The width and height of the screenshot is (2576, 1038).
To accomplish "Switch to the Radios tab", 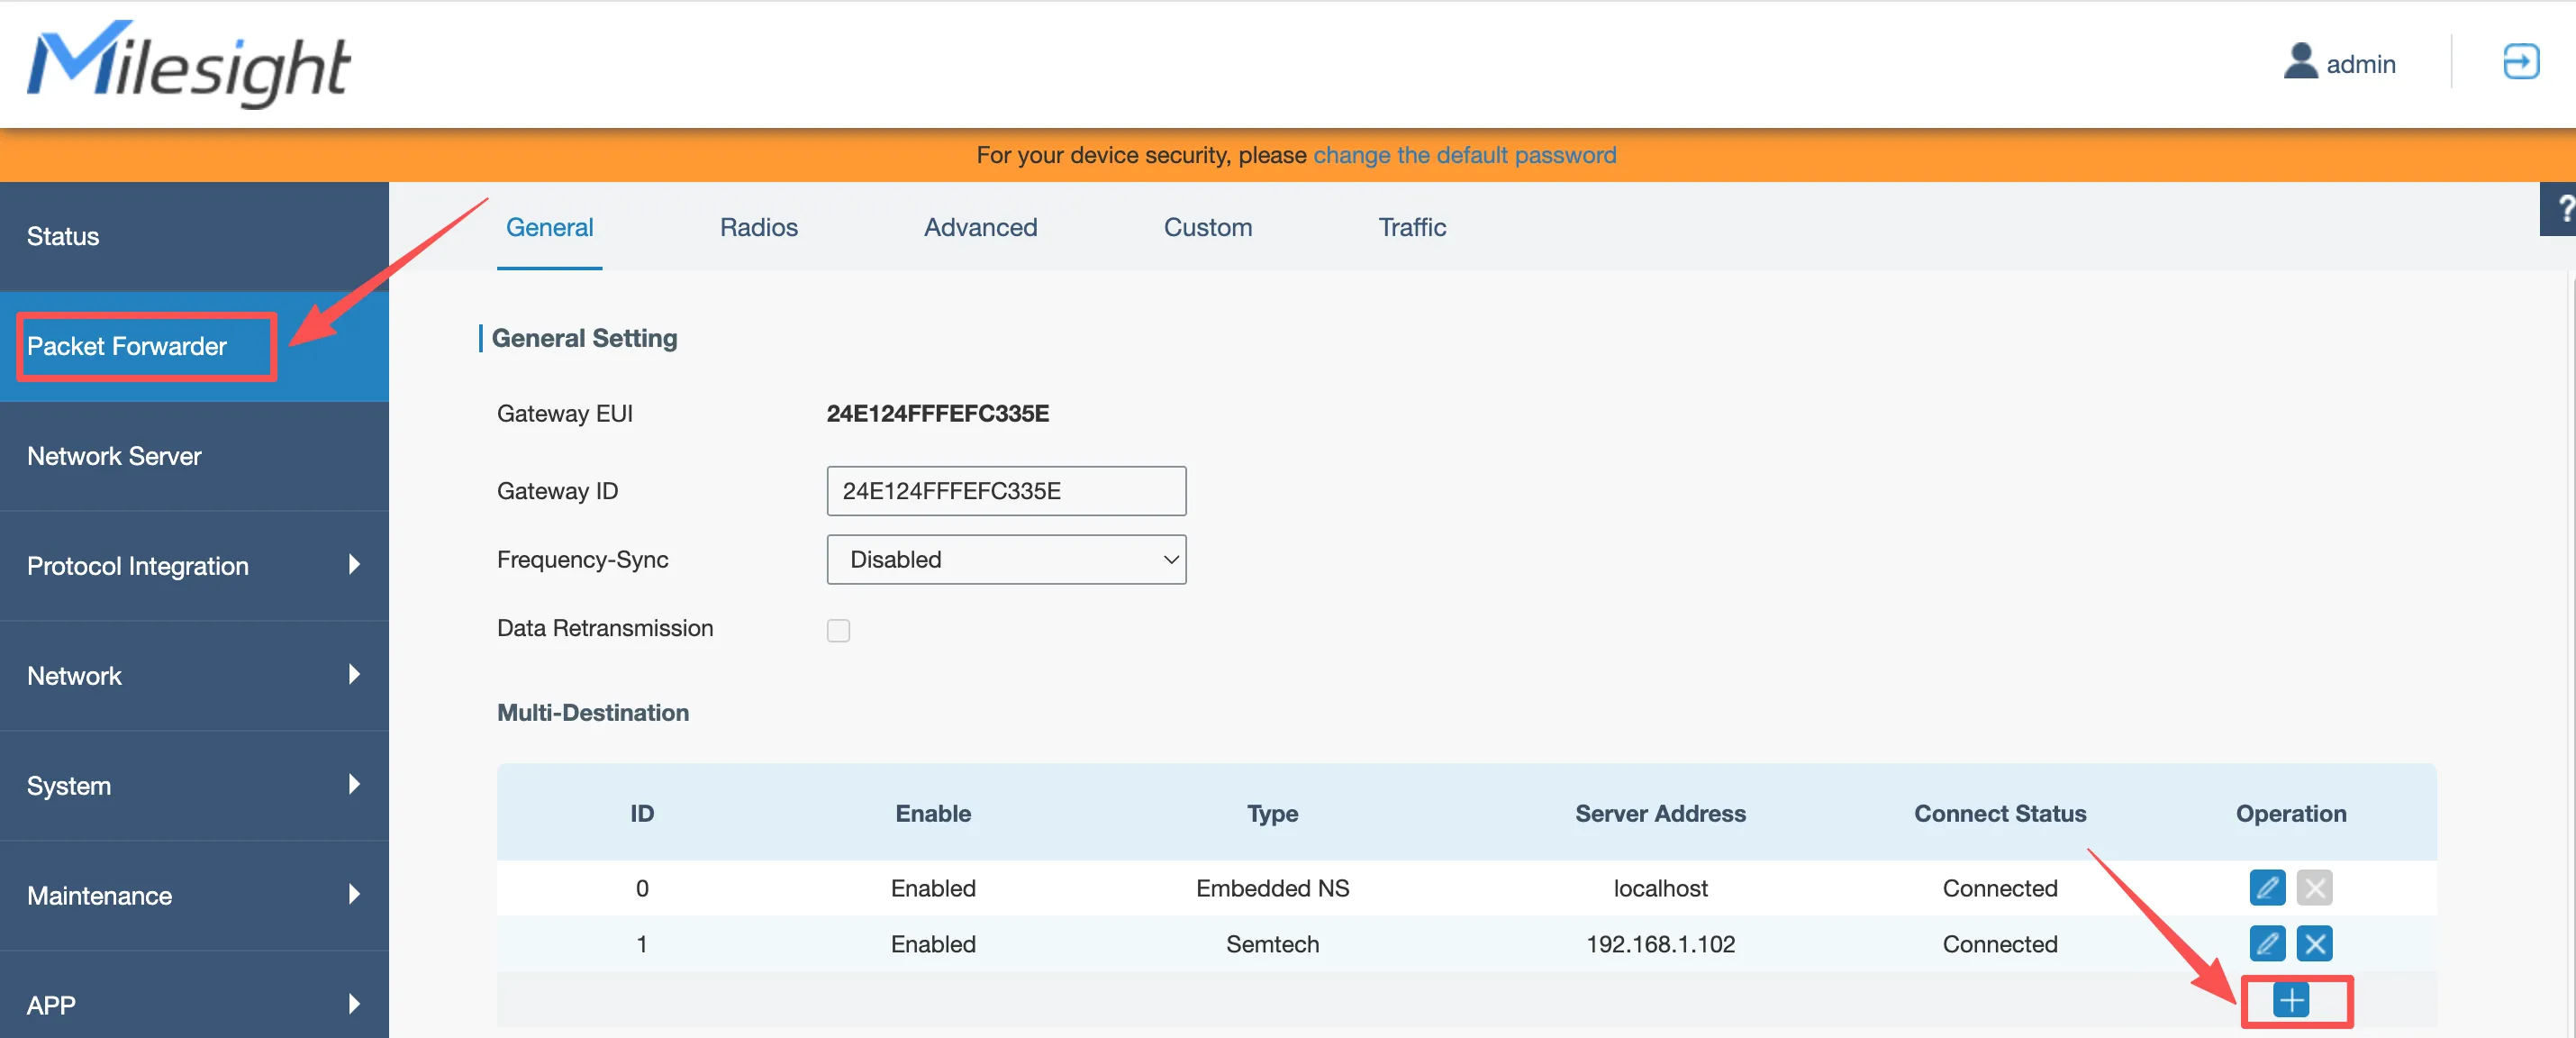I will click(758, 228).
